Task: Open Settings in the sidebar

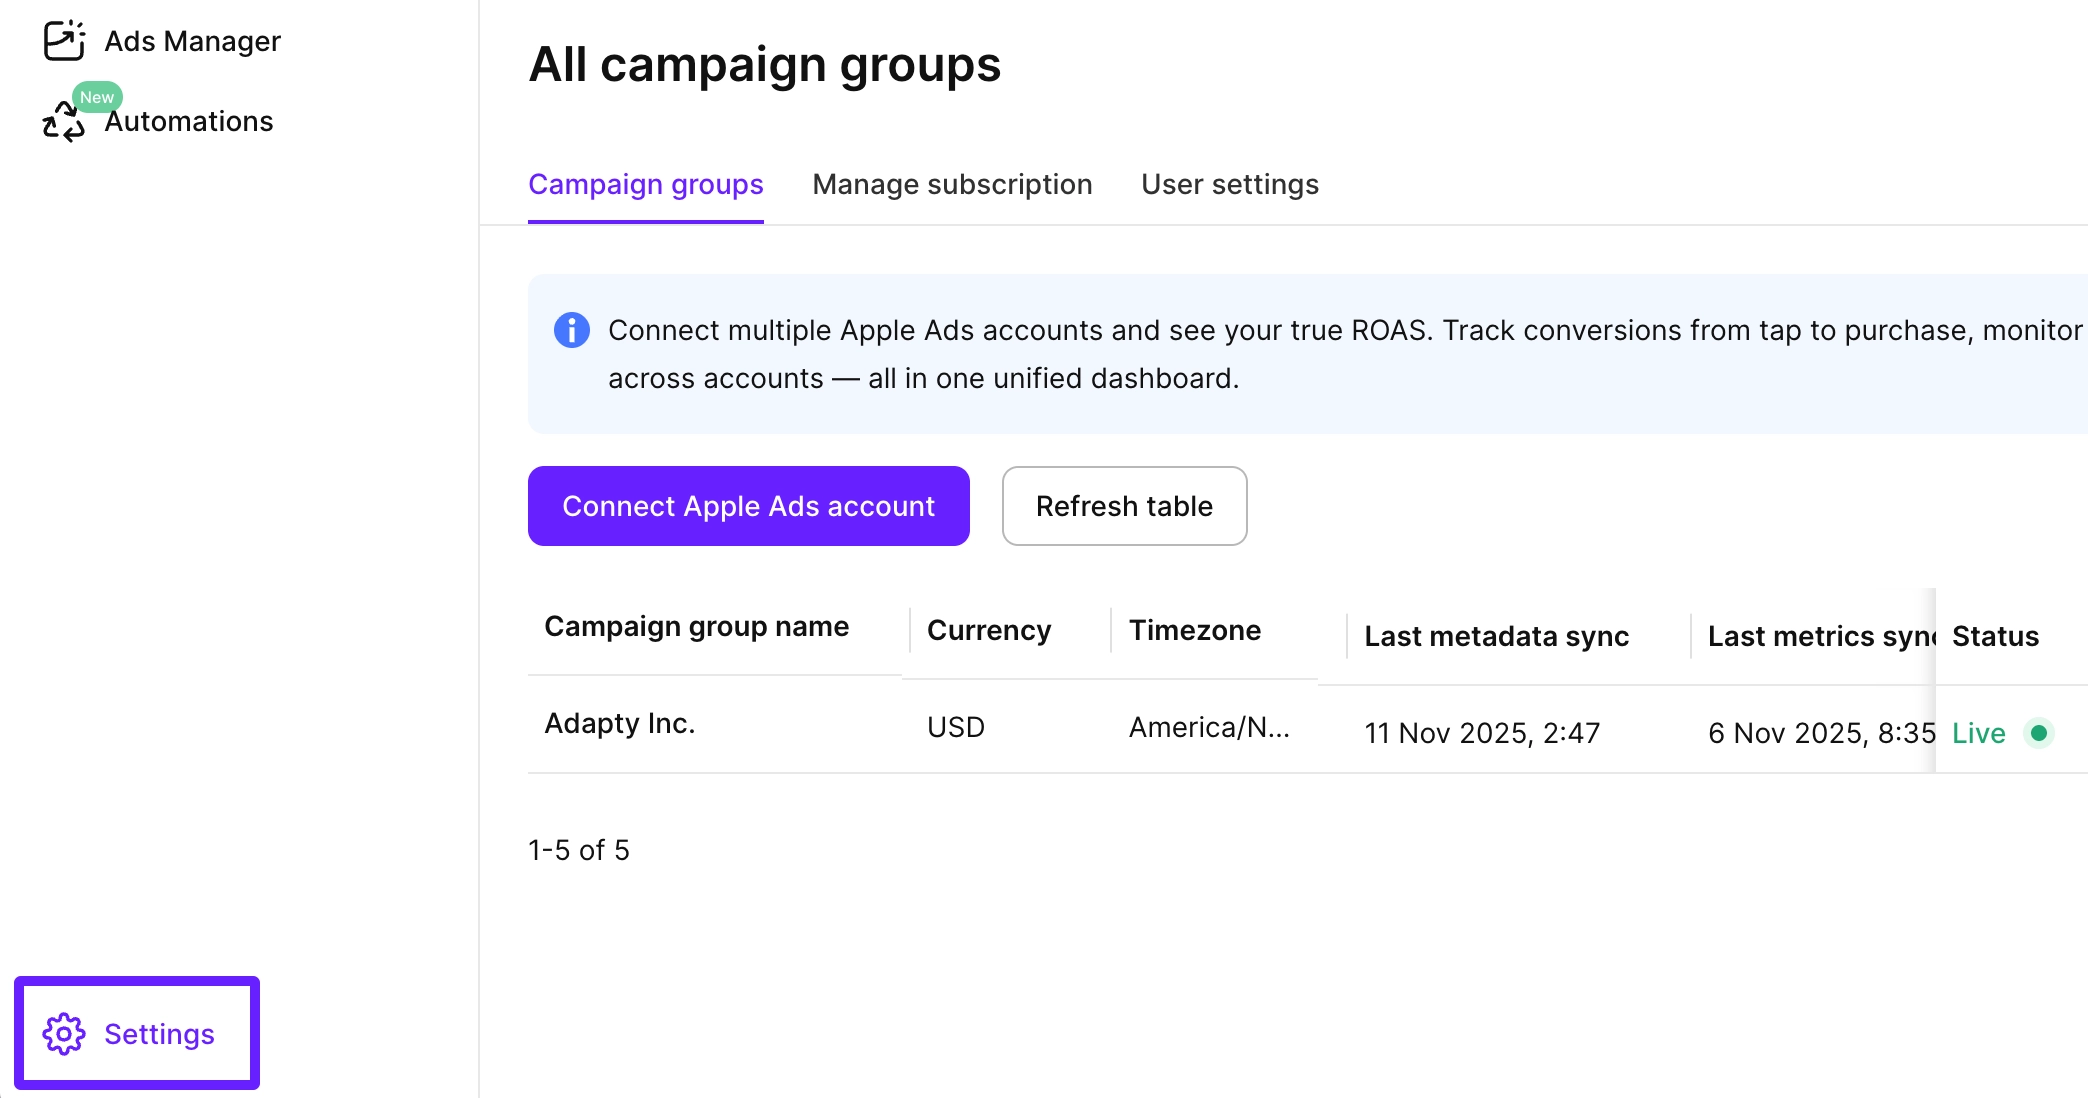Action: click(x=159, y=1033)
